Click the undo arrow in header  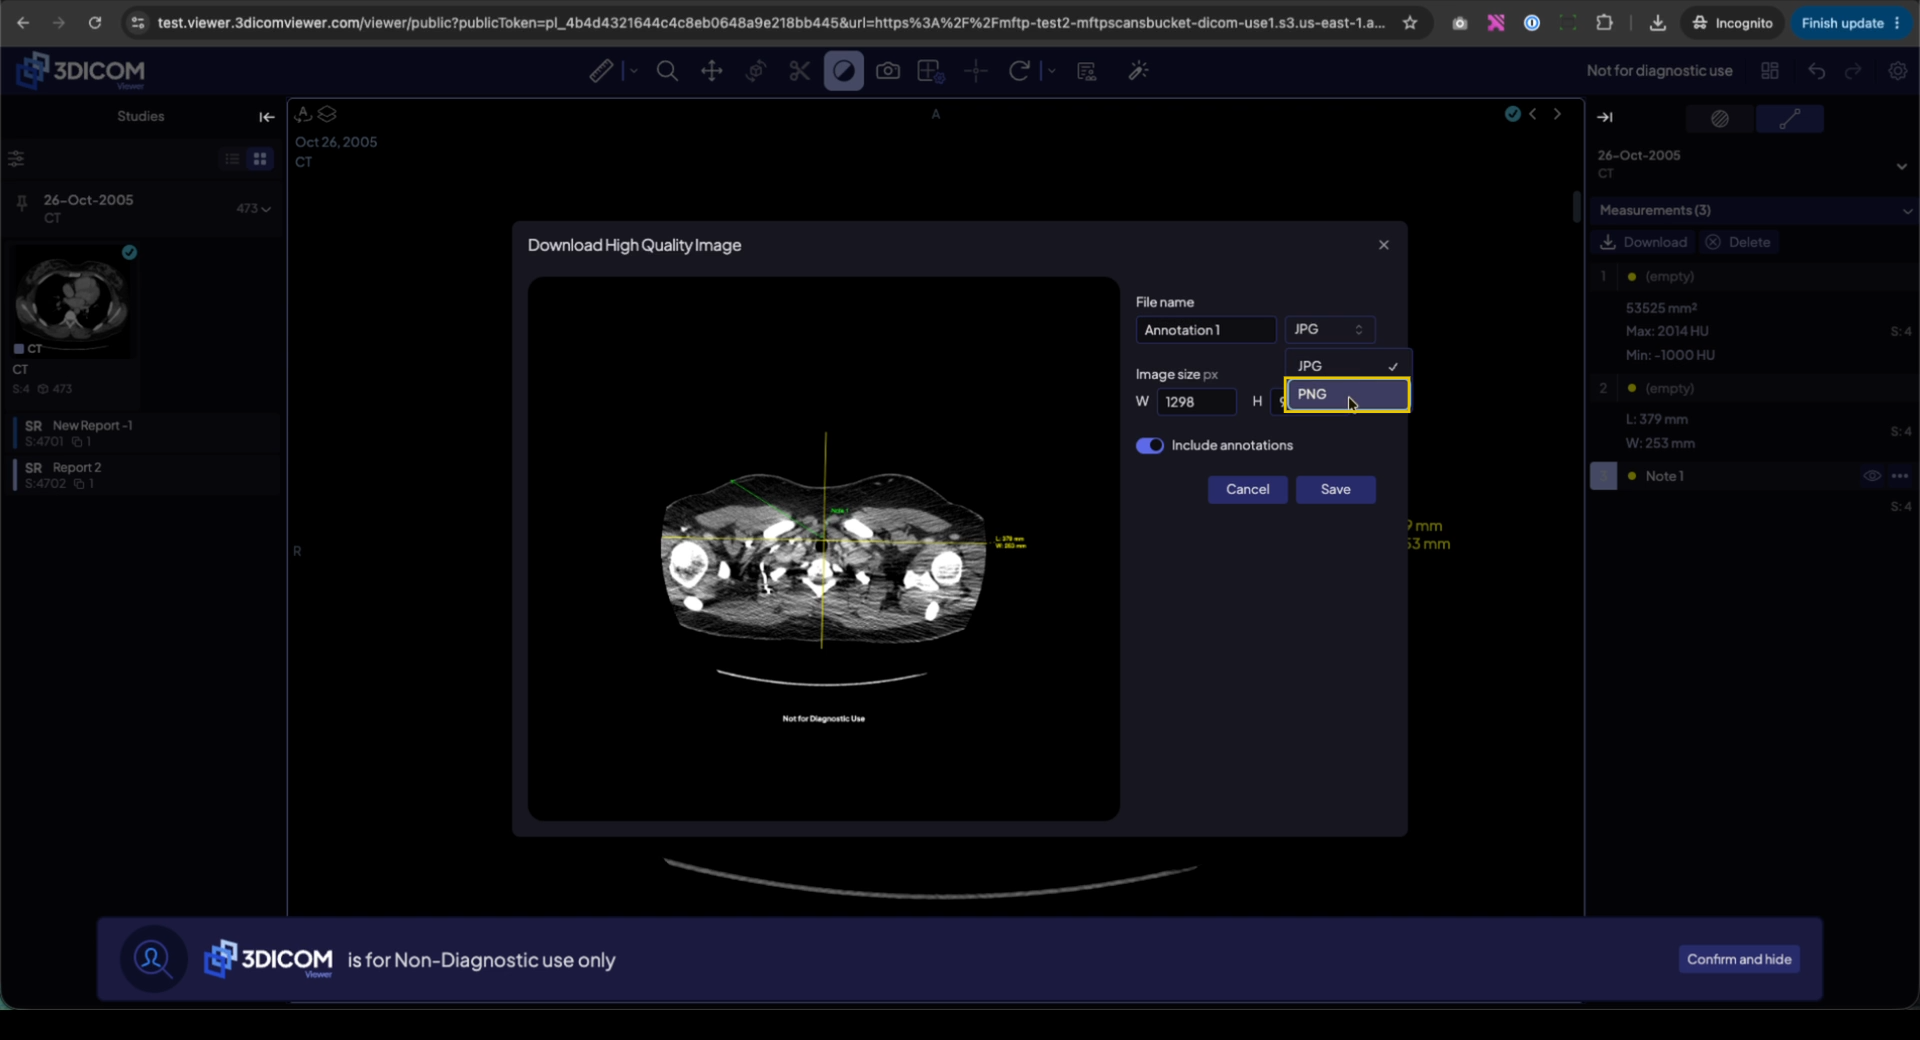(x=1817, y=71)
